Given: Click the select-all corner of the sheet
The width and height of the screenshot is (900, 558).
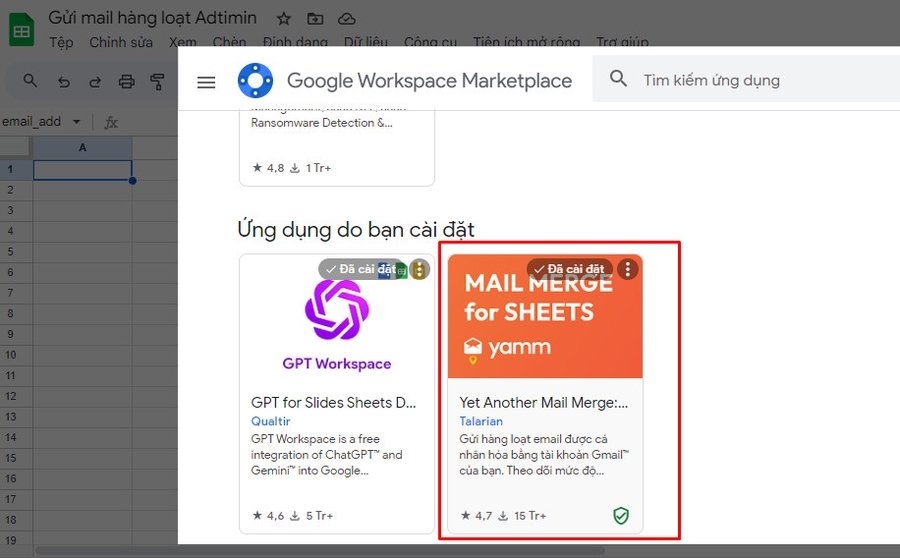Looking at the screenshot, I should (15, 148).
